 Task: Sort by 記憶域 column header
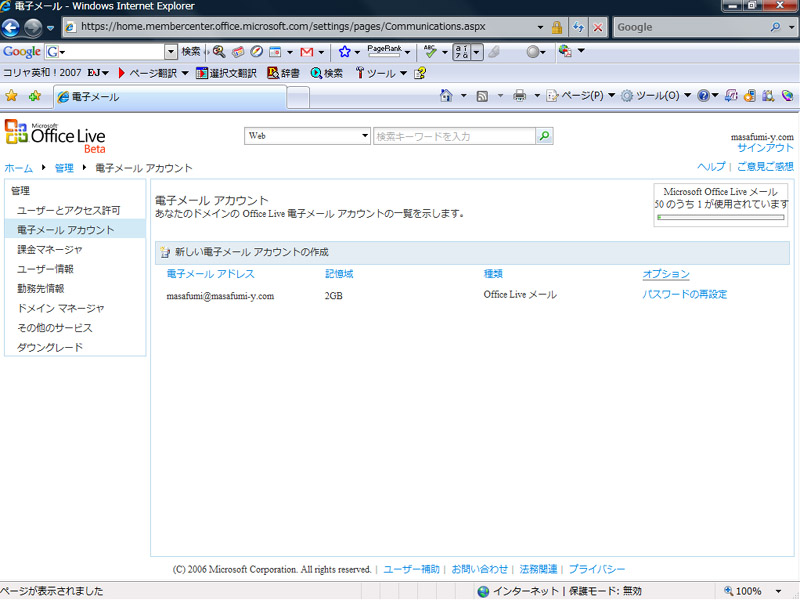(x=339, y=273)
